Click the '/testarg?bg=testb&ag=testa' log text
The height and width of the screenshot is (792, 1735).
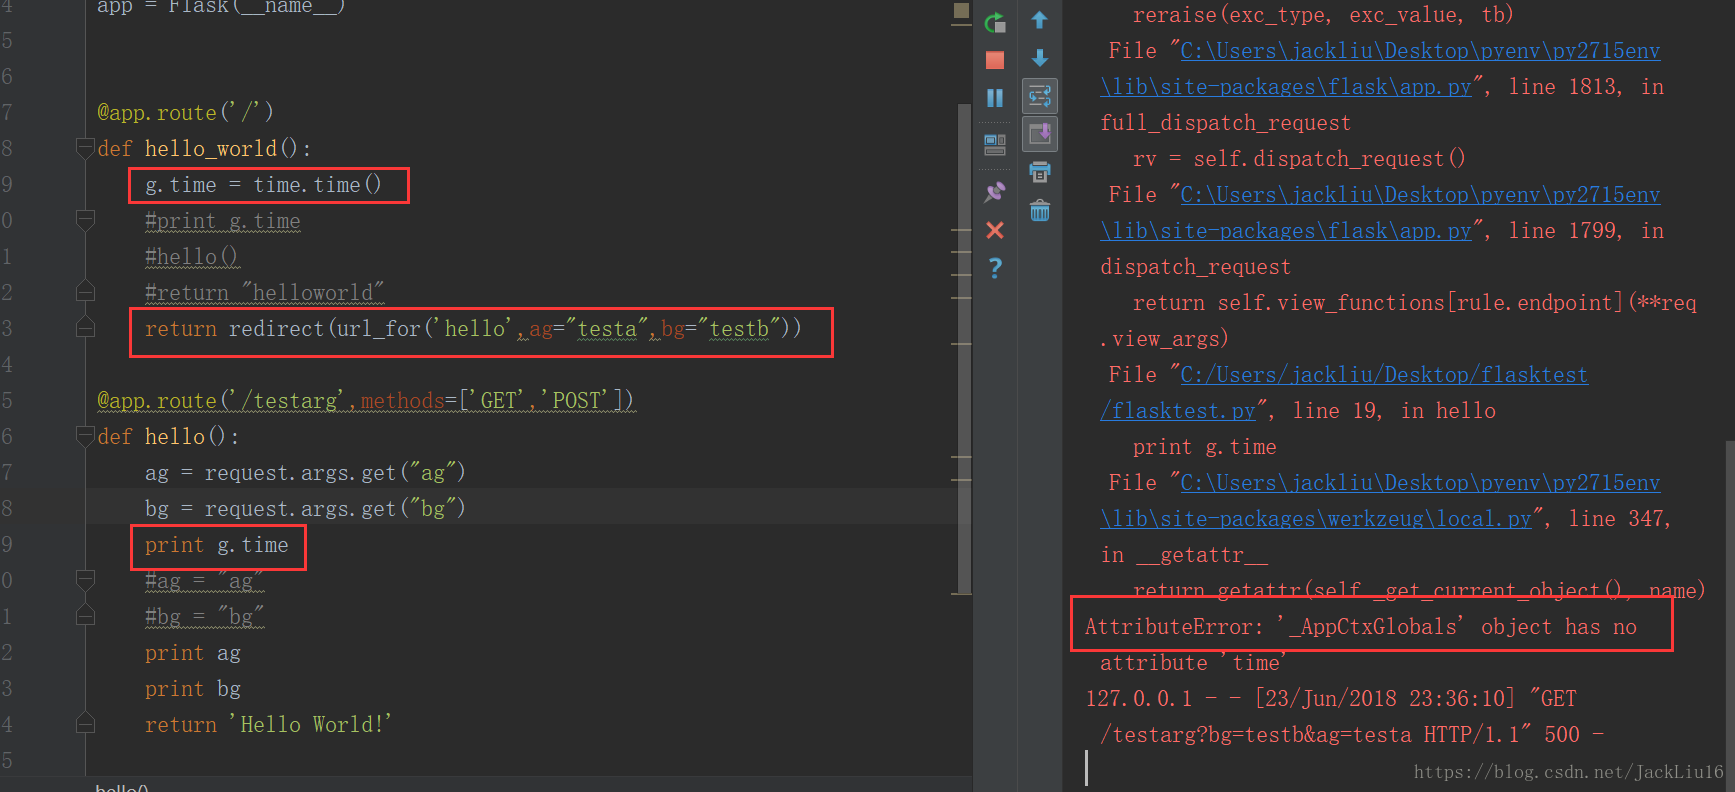(x=1256, y=735)
